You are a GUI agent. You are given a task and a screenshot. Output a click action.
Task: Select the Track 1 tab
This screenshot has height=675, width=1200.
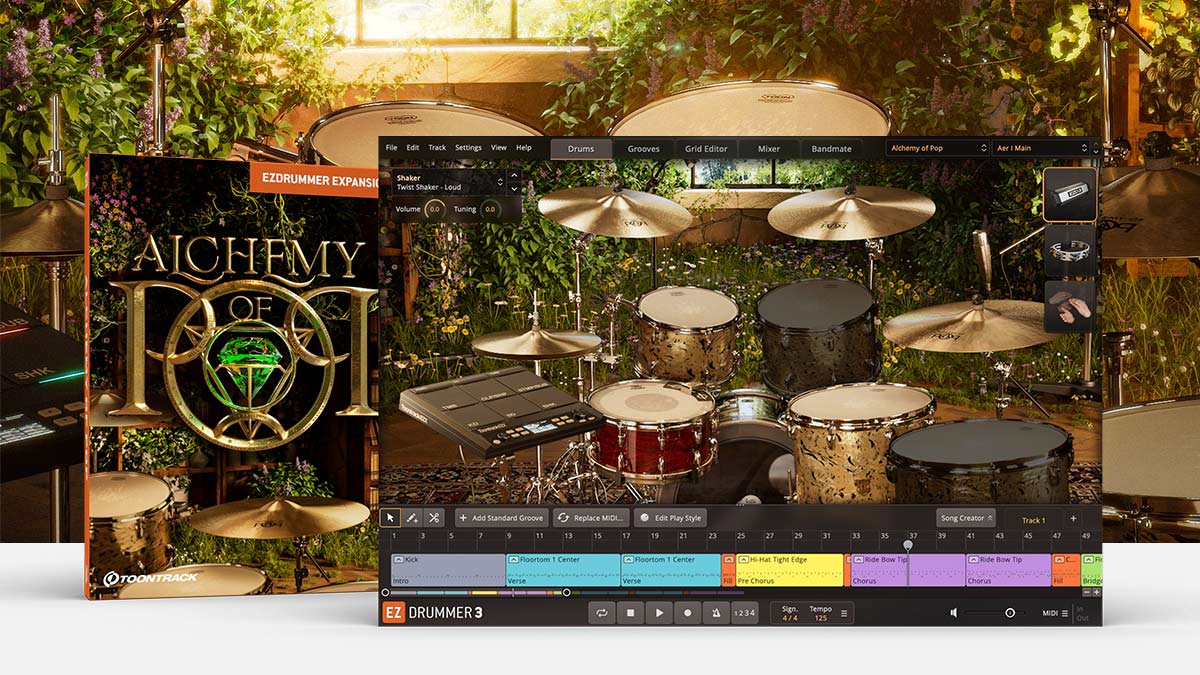click(x=1033, y=520)
